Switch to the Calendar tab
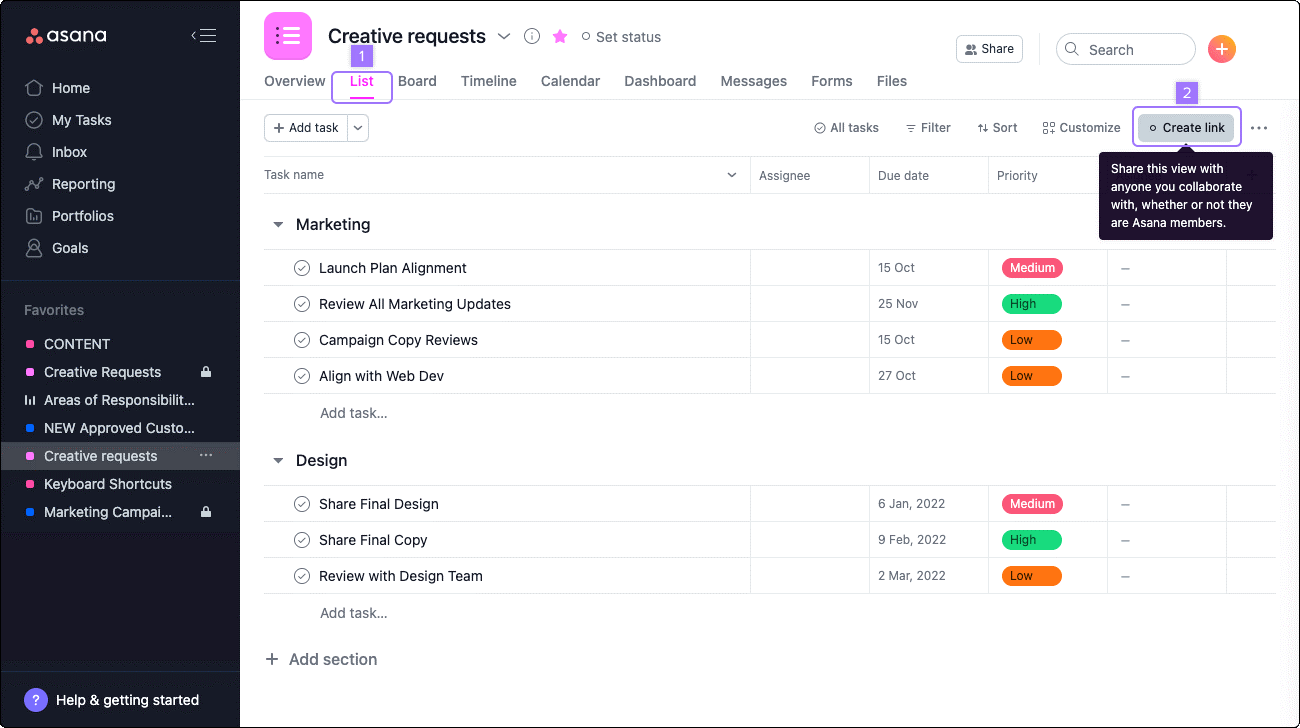This screenshot has height=728, width=1300. click(571, 81)
